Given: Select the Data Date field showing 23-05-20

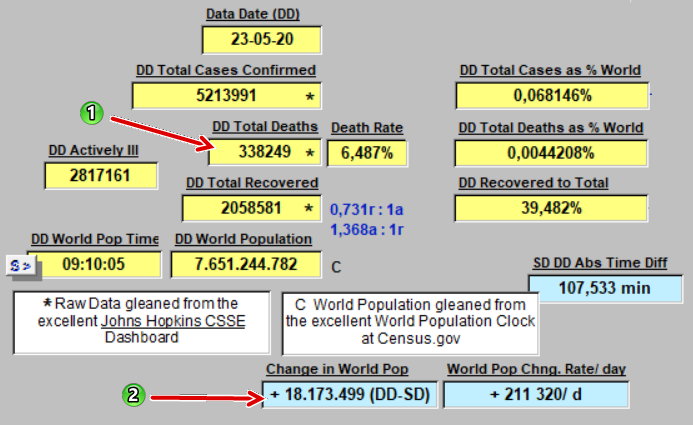Looking at the screenshot, I should [x=262, y=40].
